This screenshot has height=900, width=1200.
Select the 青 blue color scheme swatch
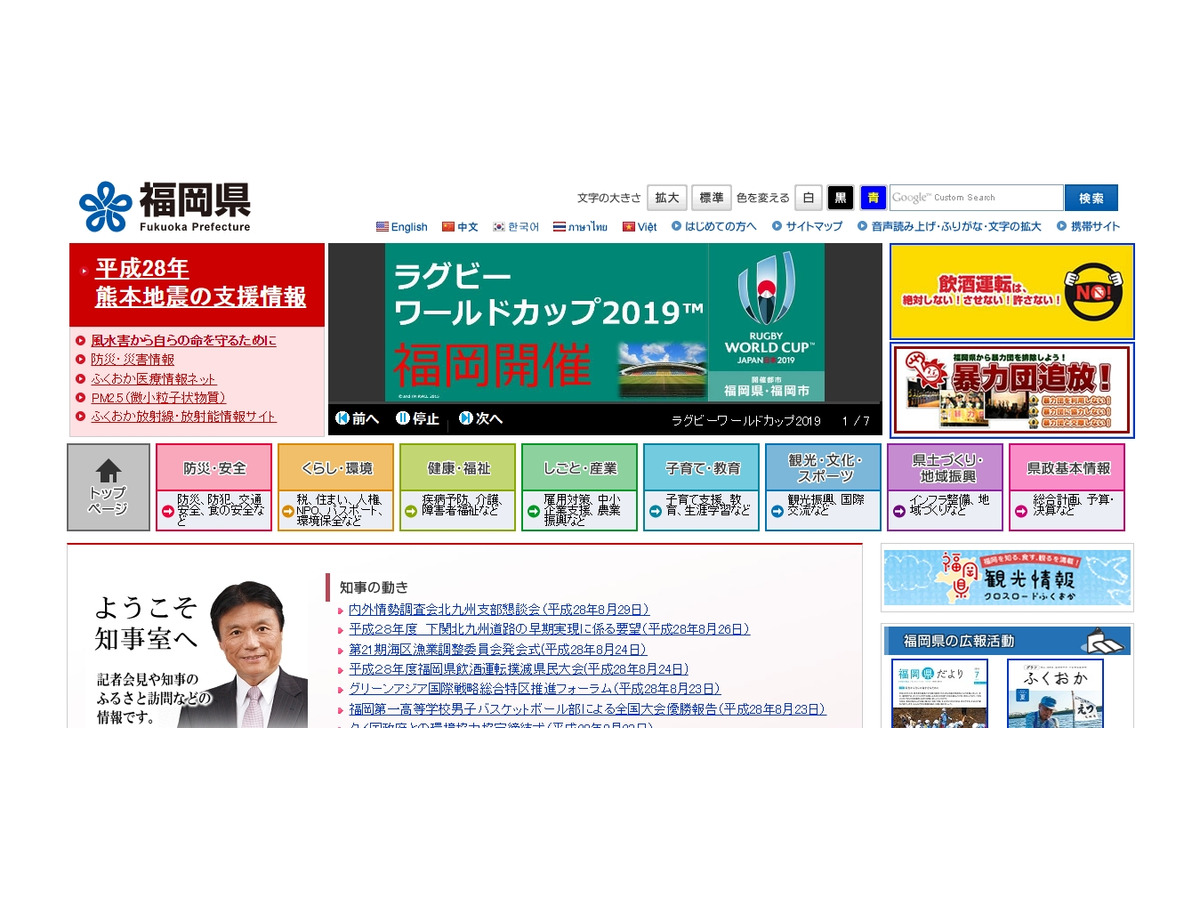(x=871, y=197)
